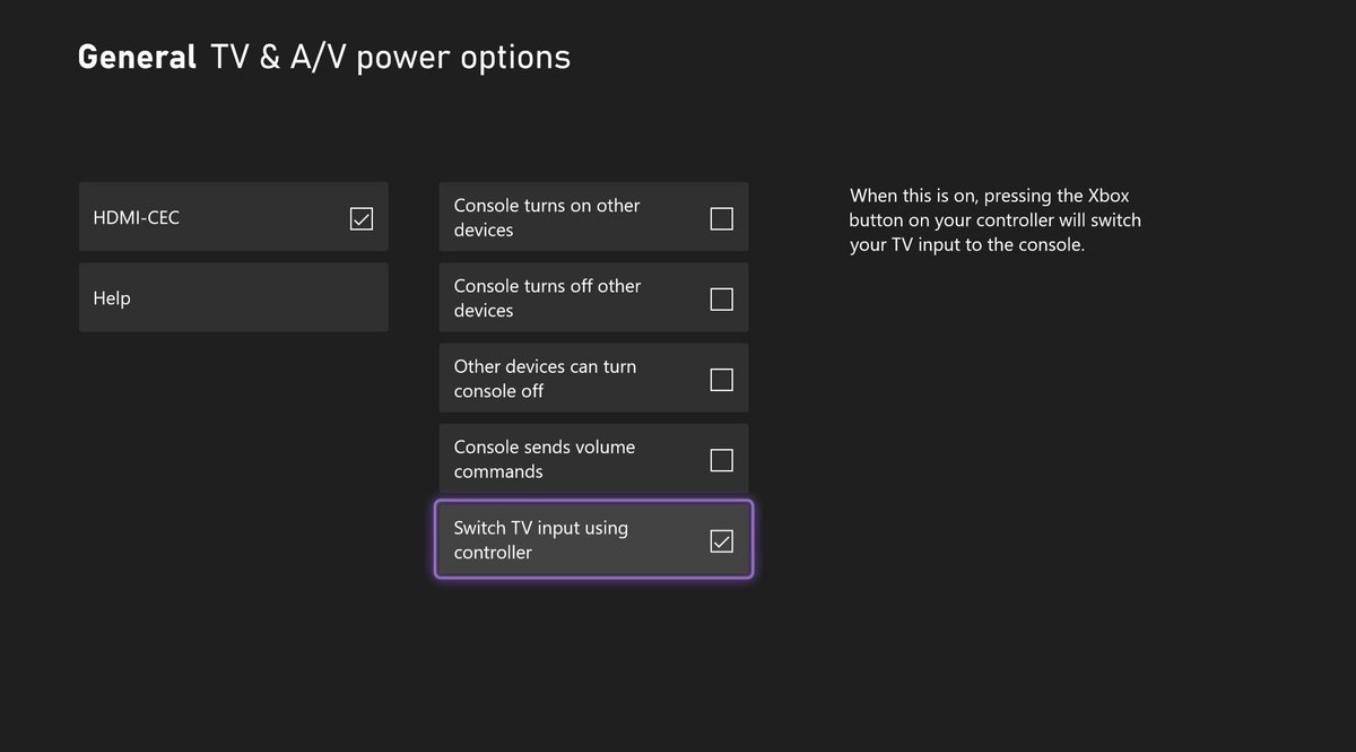
Task: Check the Console turns on other devices box
Action: [x=721, y=218]
